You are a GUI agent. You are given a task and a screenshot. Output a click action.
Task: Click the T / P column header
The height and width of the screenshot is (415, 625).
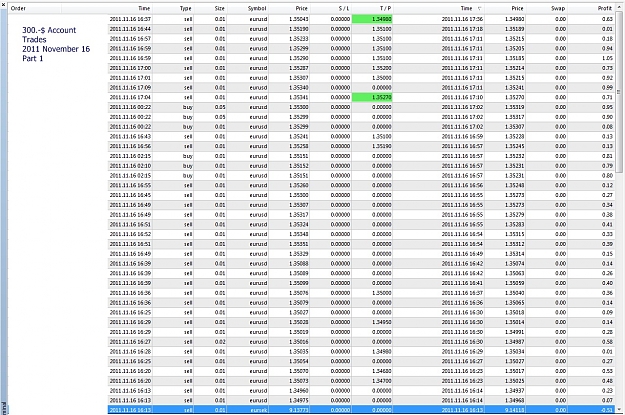(x=385, y=8)
